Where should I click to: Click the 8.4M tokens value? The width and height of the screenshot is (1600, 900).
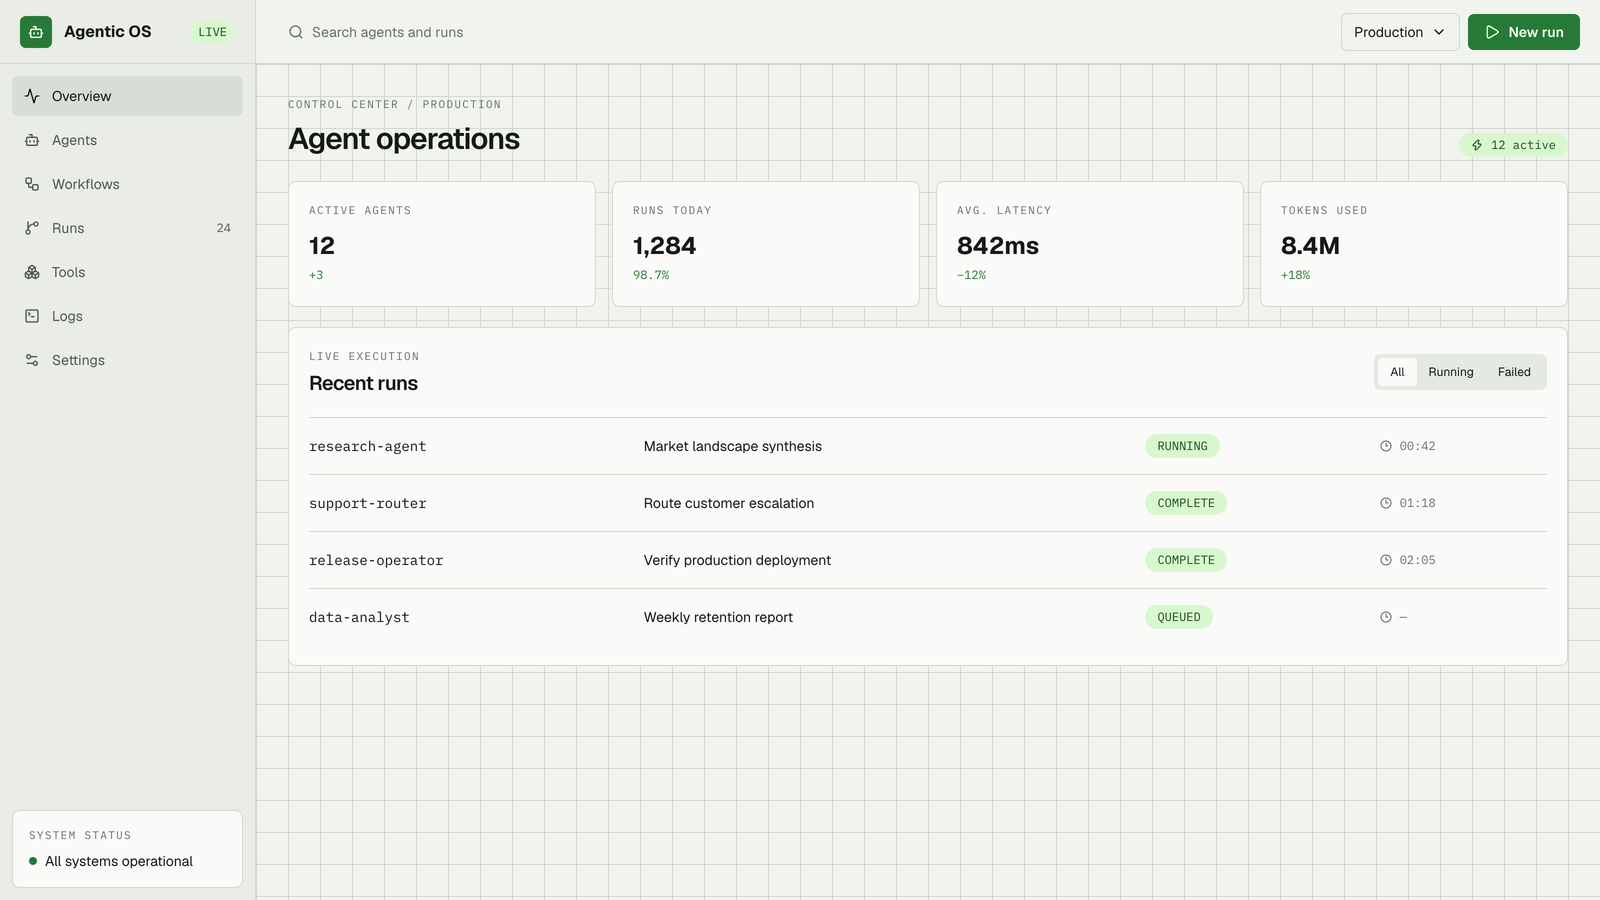click(x=1310, y=245)
